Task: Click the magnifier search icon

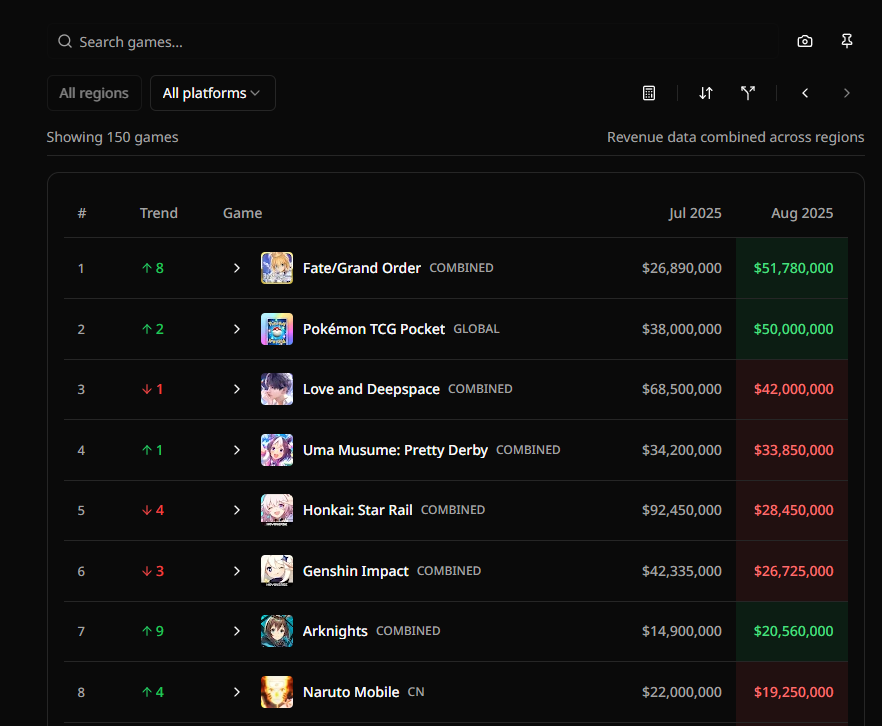Action: coord(65,42)
